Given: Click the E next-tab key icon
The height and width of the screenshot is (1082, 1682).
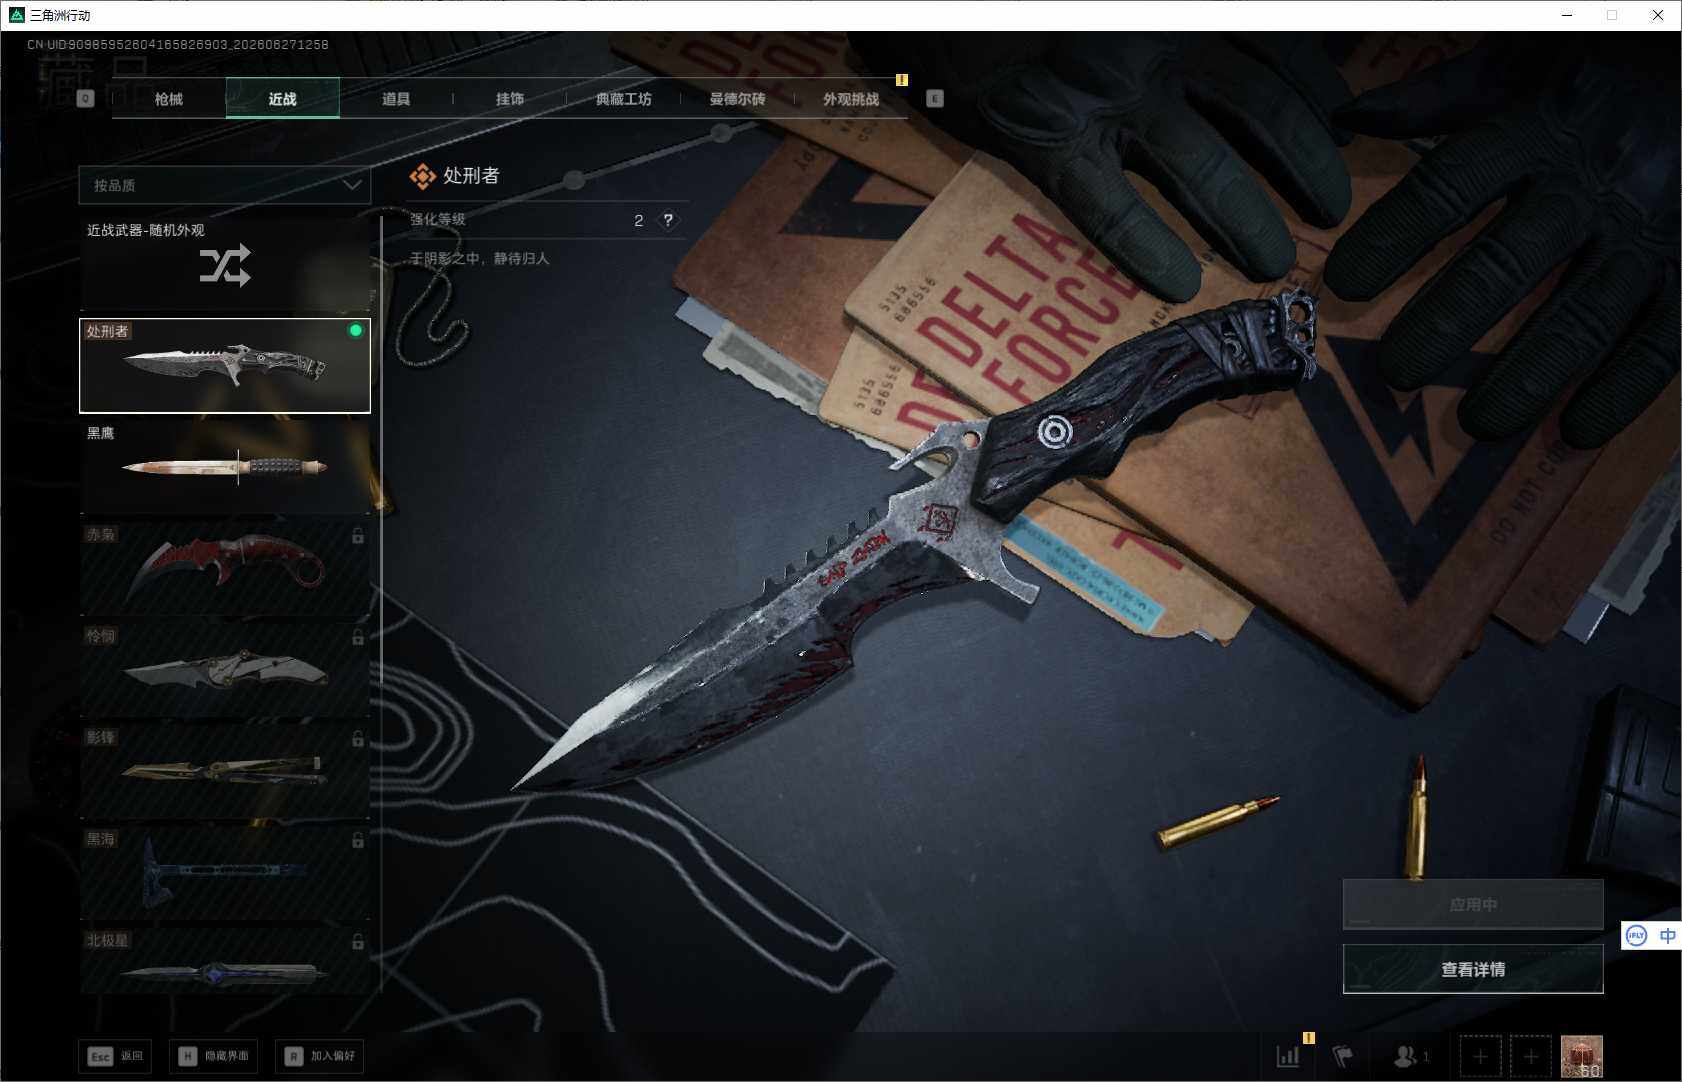Looking at the screenshot, I should 935,98.
